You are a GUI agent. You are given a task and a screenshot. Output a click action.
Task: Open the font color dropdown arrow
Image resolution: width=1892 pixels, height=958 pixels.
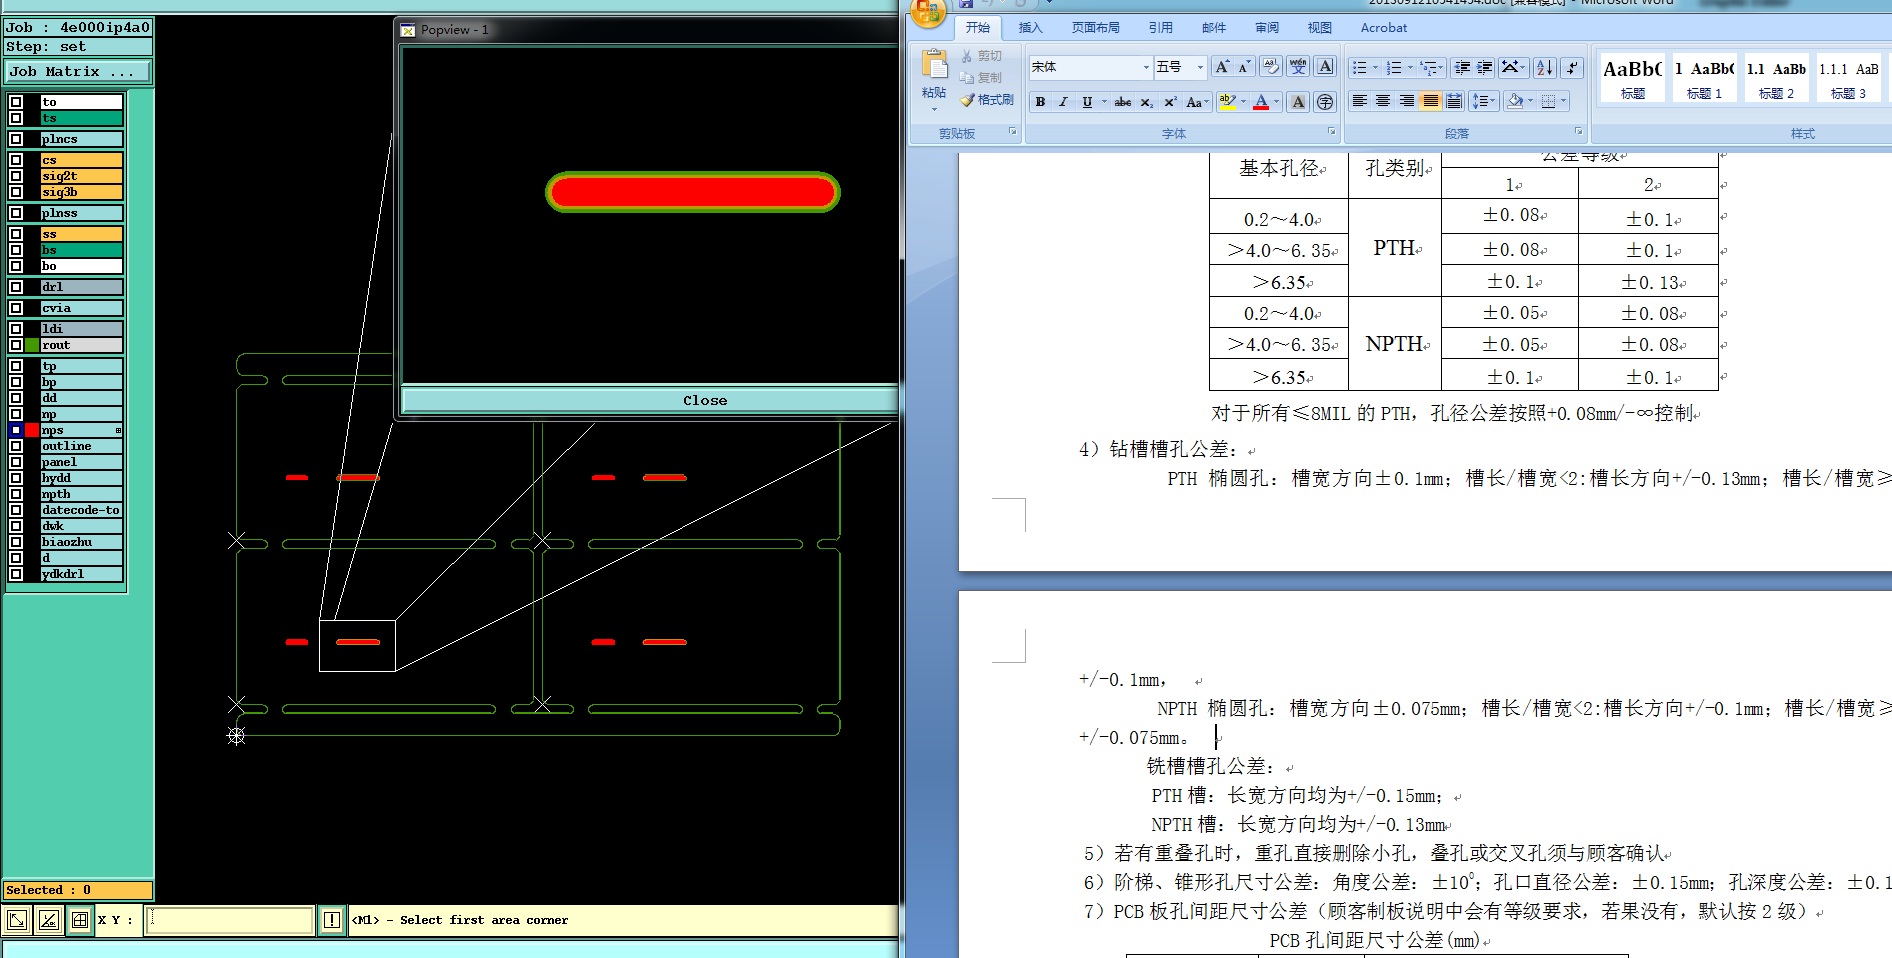pyautogui.click(x=1277, y=102)
